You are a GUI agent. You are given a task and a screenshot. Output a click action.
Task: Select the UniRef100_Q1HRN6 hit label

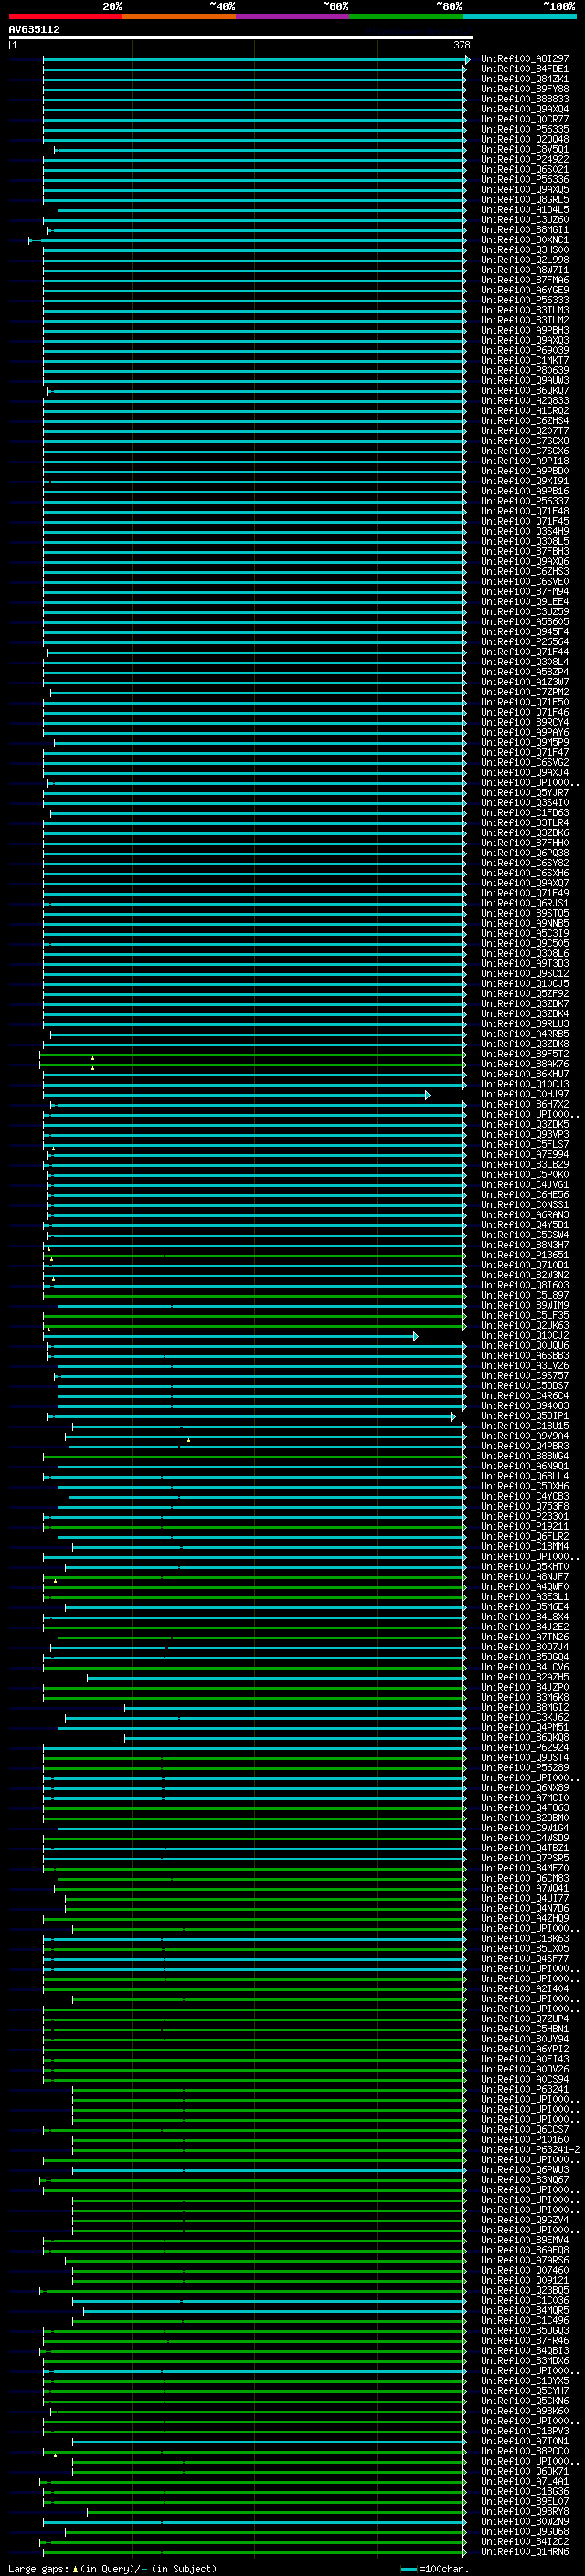(524, 2552)
